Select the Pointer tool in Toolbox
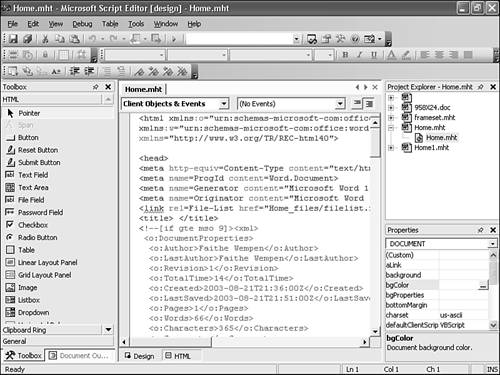This screenshot has width=500, height=375. (58, 113)
